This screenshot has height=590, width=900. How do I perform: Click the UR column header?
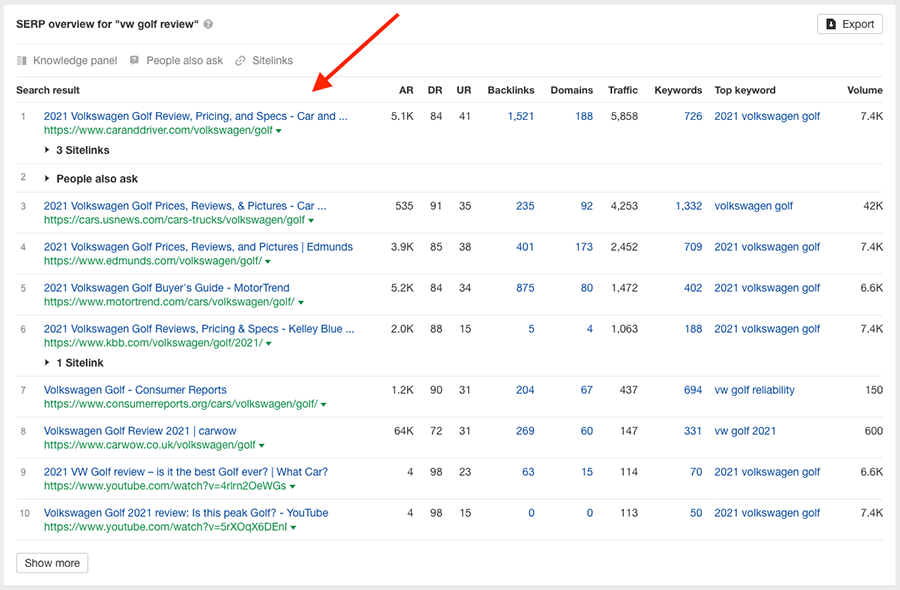pos(464,90)
